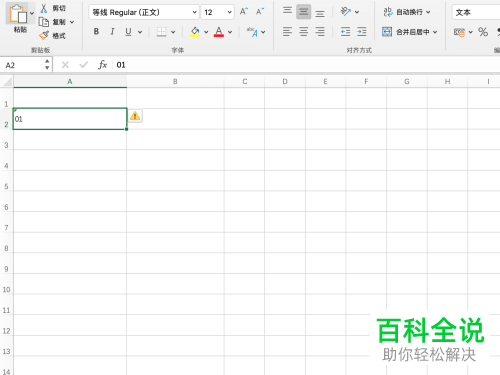Viewport: 500px width, 375px height.
Task: Align text to middle of cell
Action: [304, 12]
